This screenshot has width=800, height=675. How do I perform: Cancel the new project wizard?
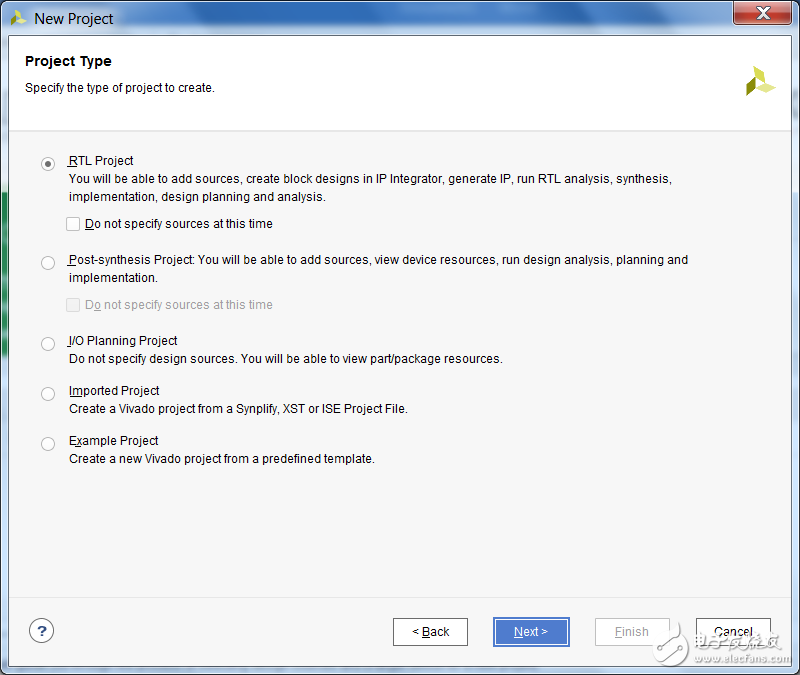(x=733, y=632)
